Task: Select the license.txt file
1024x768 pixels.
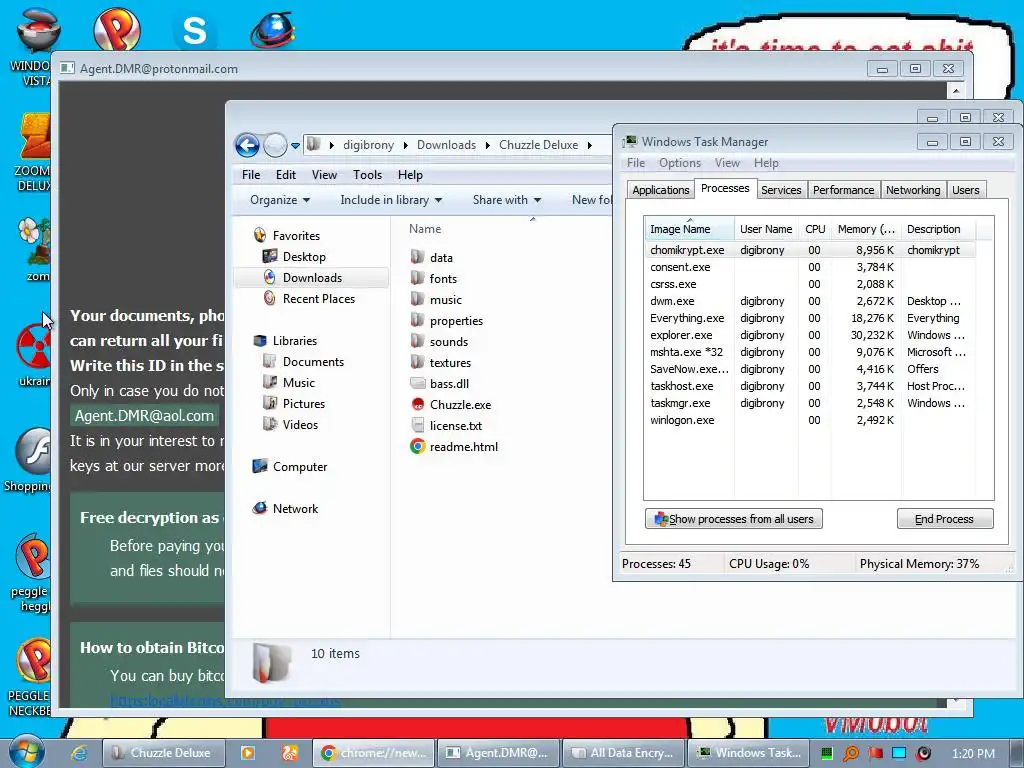Action: pyautogui.click(x=455, y=426)
